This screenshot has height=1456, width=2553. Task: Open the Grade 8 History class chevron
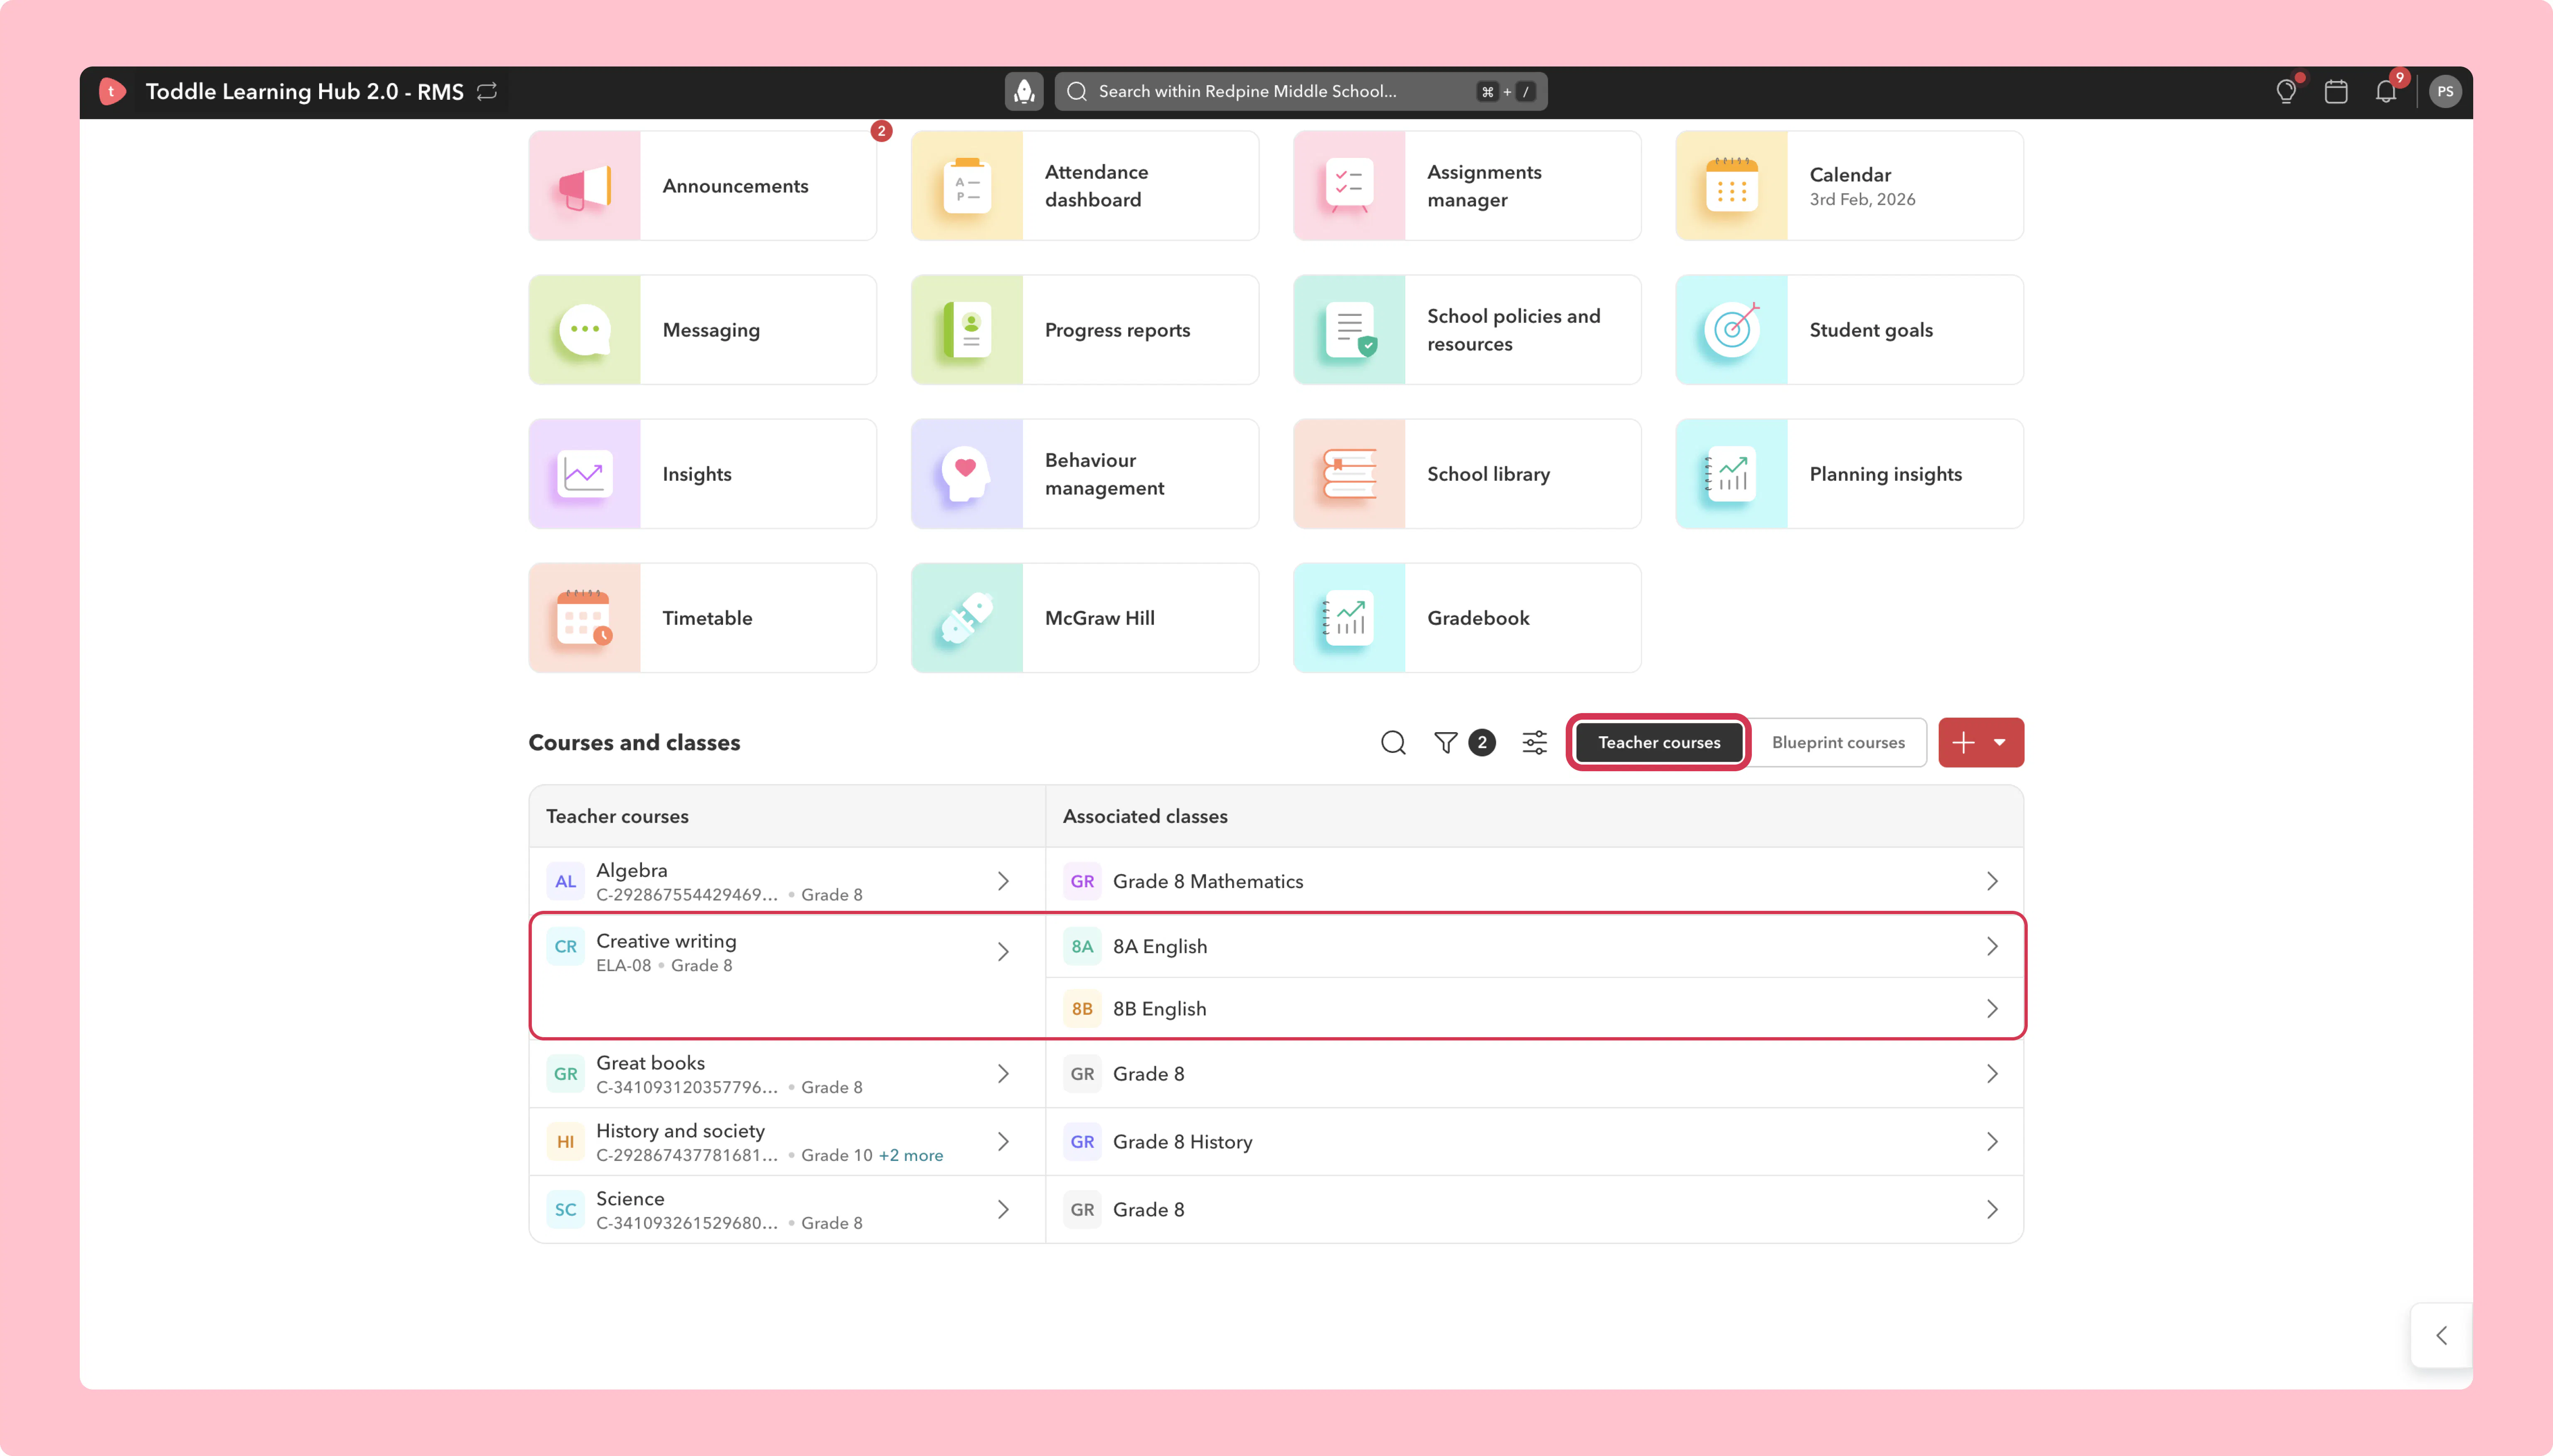tap(1992, 1142)
